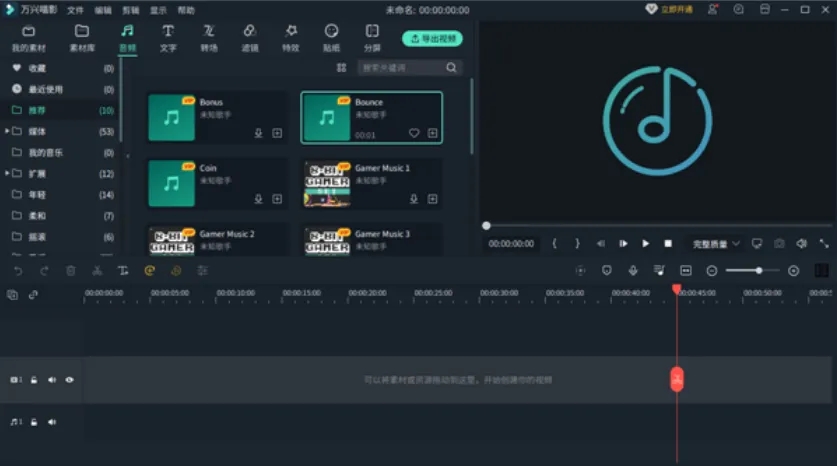Add Bounce audio to the project
Viewport: 837px width, 466px height.
[x=432, y=133]
